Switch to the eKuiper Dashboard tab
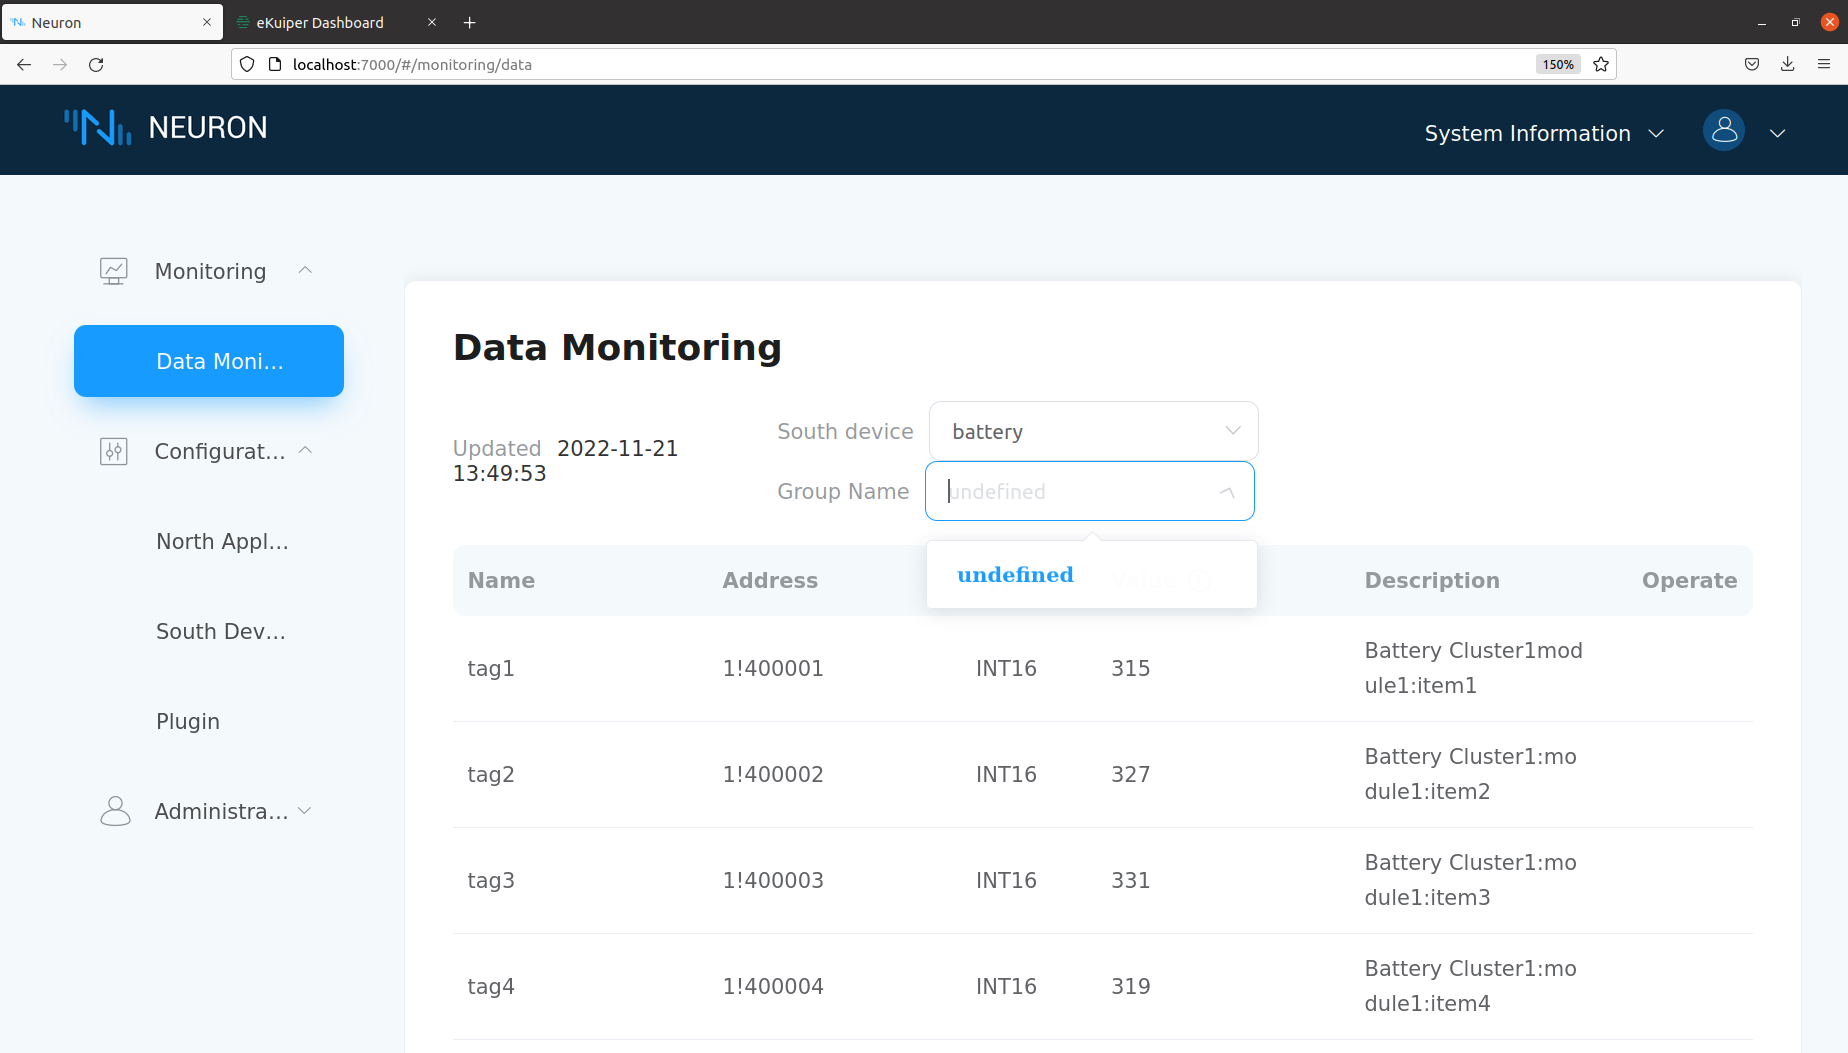The image size is (1848, 1053). (320, 22)
